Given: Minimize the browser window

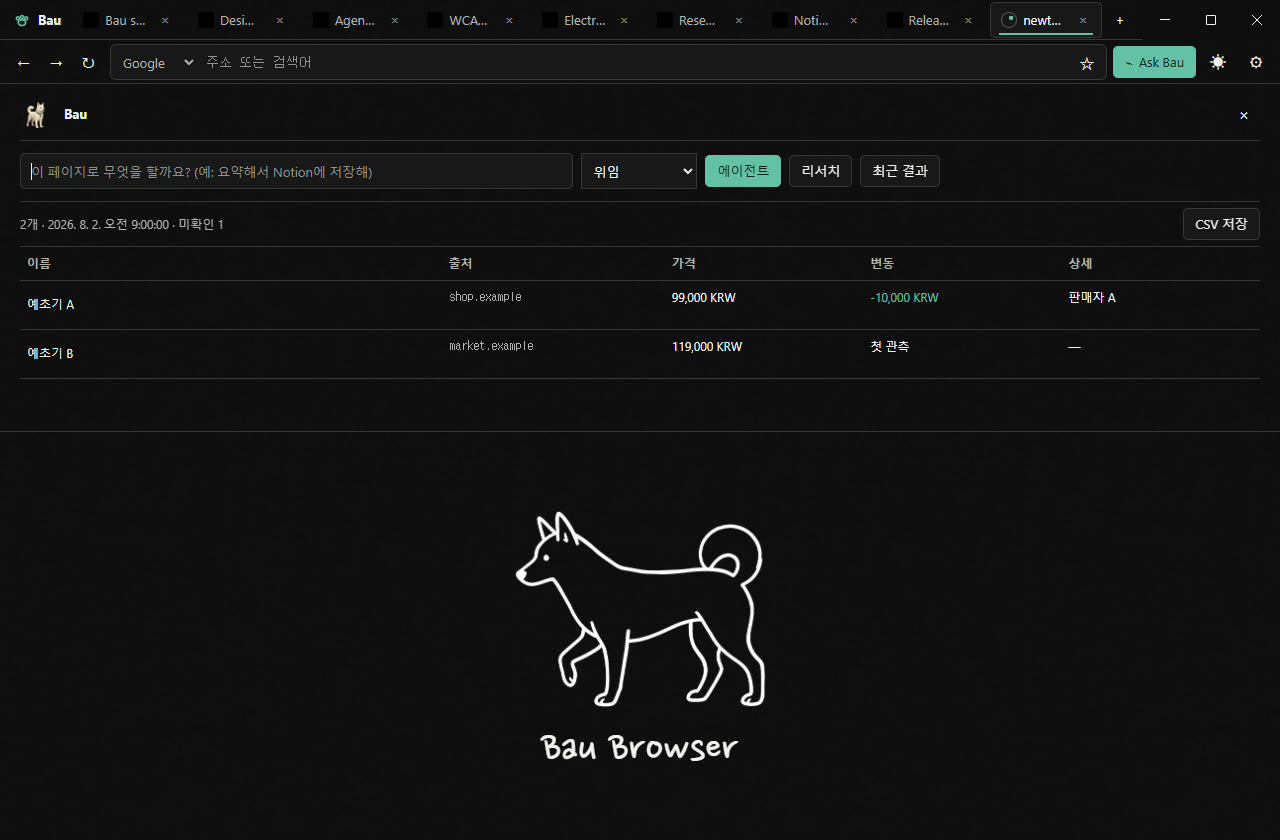Looking at the screenshot, I should pyautogui.click(x=1165, y=20).
